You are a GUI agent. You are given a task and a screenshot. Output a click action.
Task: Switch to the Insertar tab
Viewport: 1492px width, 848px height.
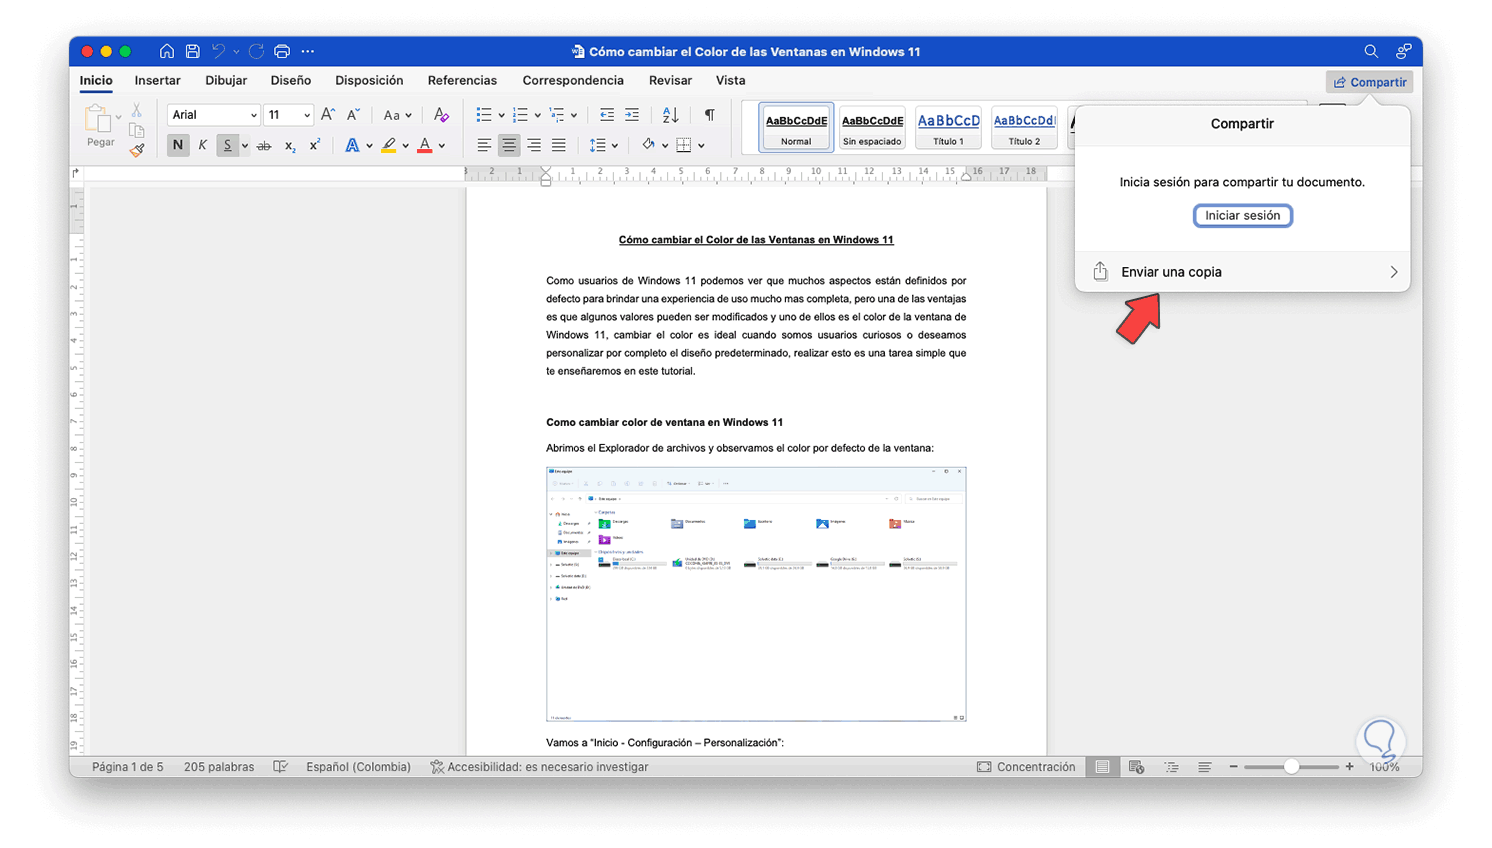coord(158,80)
